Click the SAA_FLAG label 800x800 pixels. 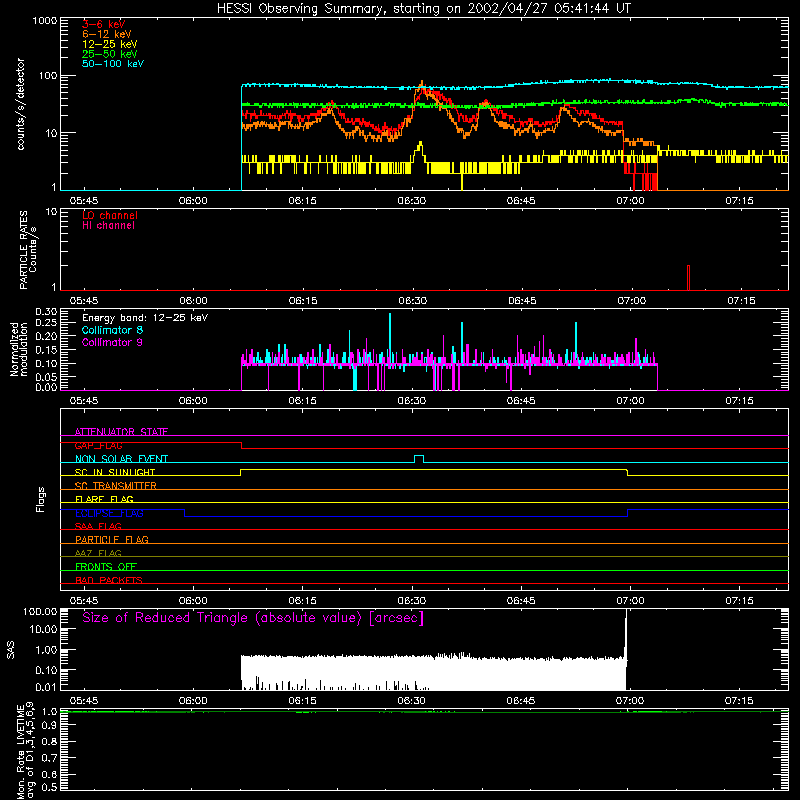click(98, 526)
